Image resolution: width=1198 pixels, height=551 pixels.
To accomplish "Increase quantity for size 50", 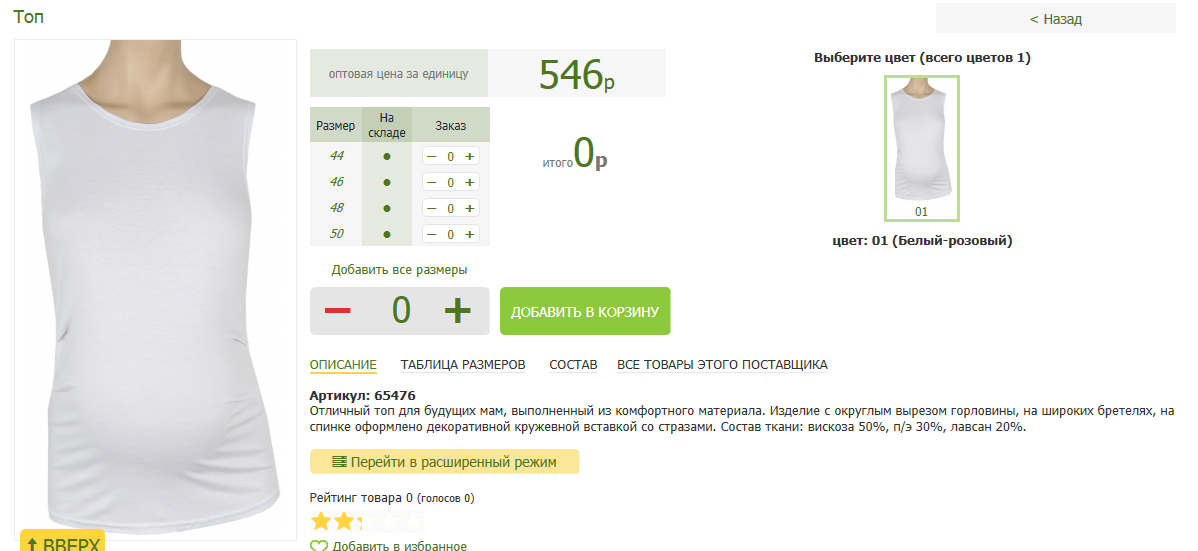I will click(469, 234).
